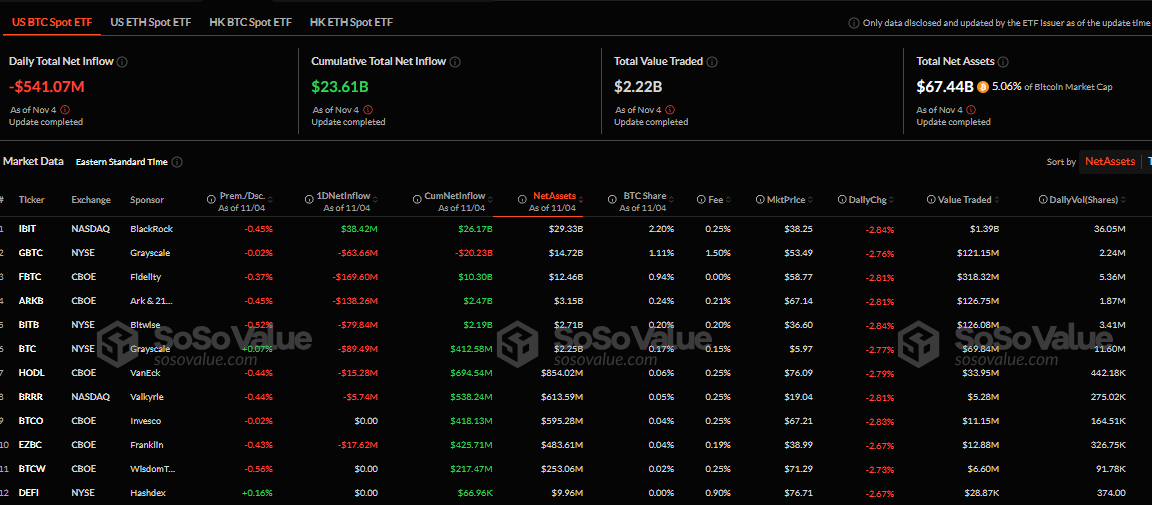The height and width of the screenshot is (505, 1152).
Task: Click red alert icon under Cumulative Total Net Inflow
Action: coord(367,110)
